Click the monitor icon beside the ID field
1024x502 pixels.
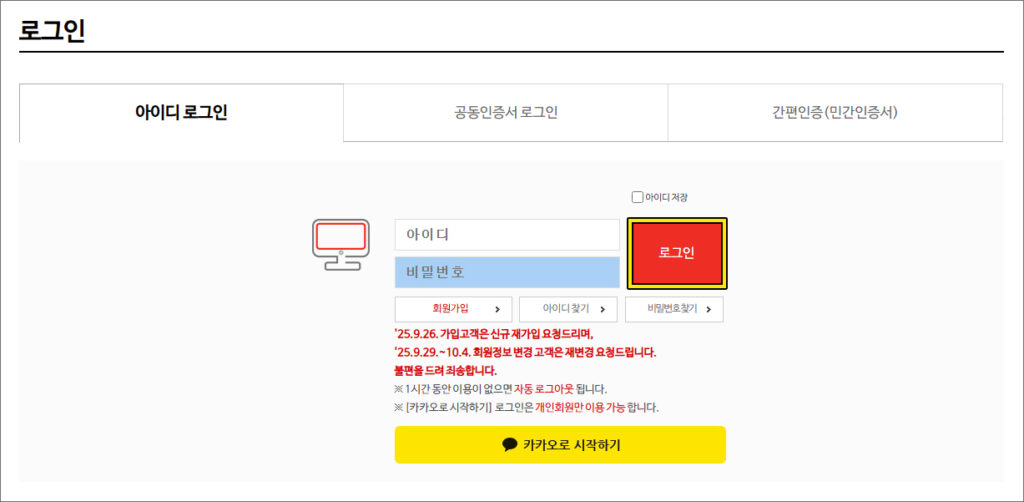click(x=340, y=244)
